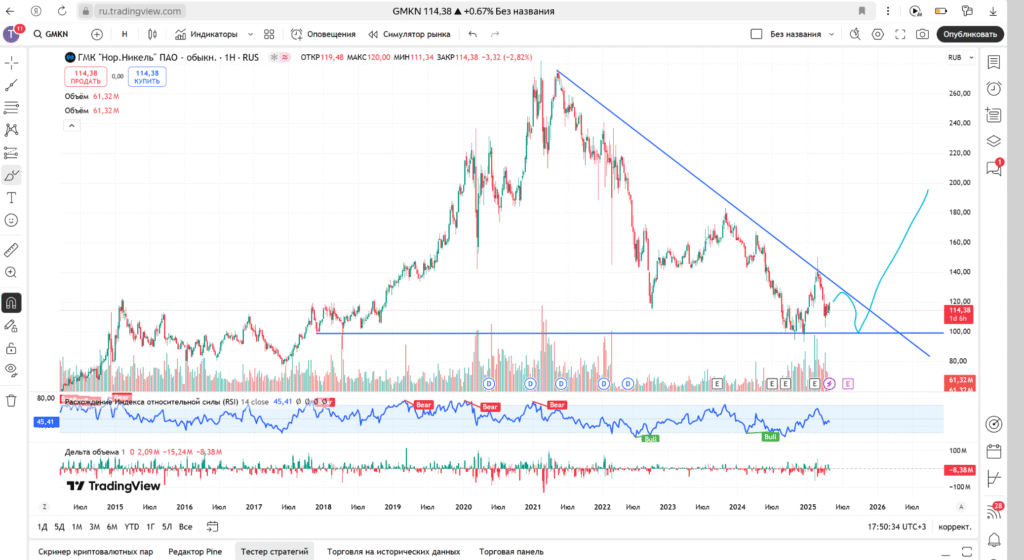Screen dimensions: 1024x560
Task: Select the YTD date range
Action: (131, 527)
